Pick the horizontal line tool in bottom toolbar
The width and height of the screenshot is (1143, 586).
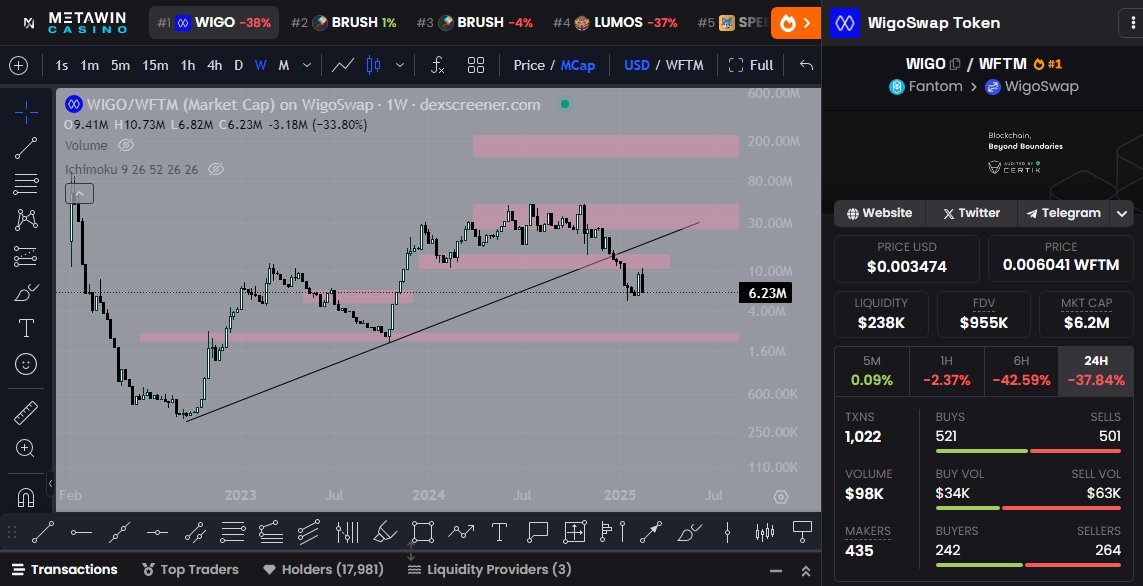(157, 533)
